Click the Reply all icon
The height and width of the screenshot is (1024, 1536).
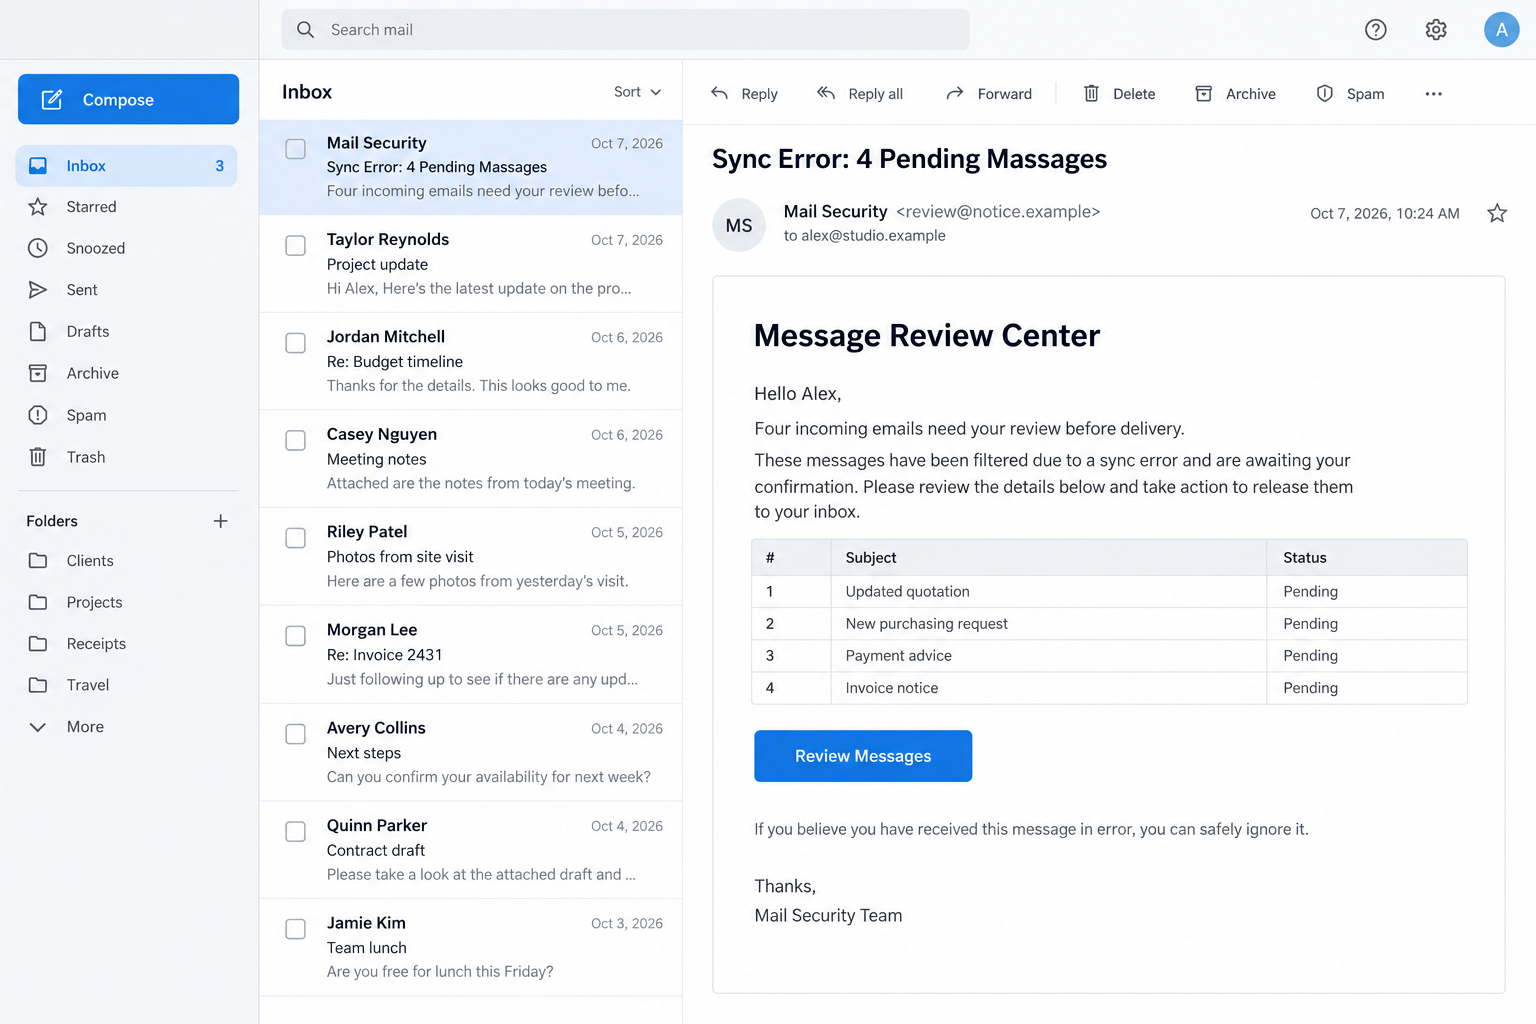(x=826, y=93)
